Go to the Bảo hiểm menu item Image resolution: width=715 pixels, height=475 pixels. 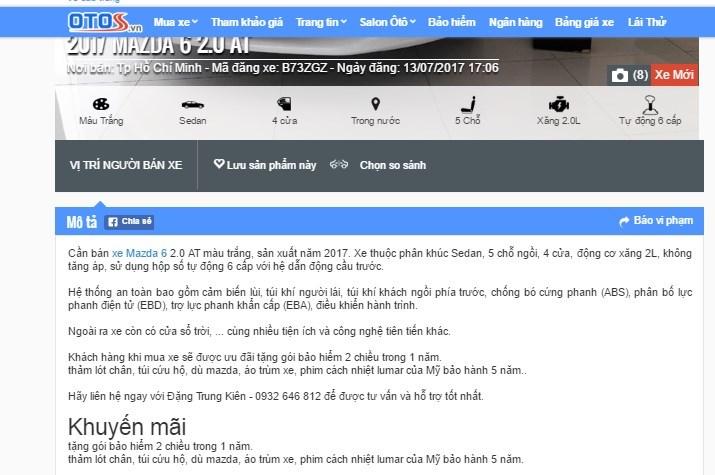click(x=452, y=21)
